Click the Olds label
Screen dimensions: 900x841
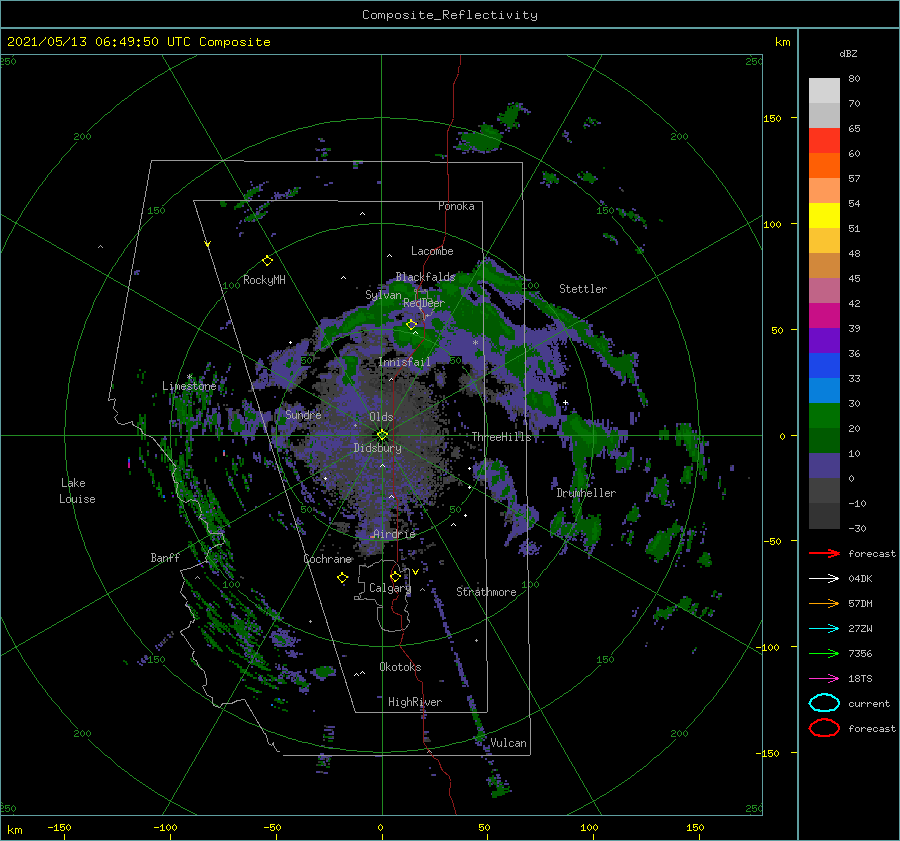pyautogui.click(x=381, y=417)
